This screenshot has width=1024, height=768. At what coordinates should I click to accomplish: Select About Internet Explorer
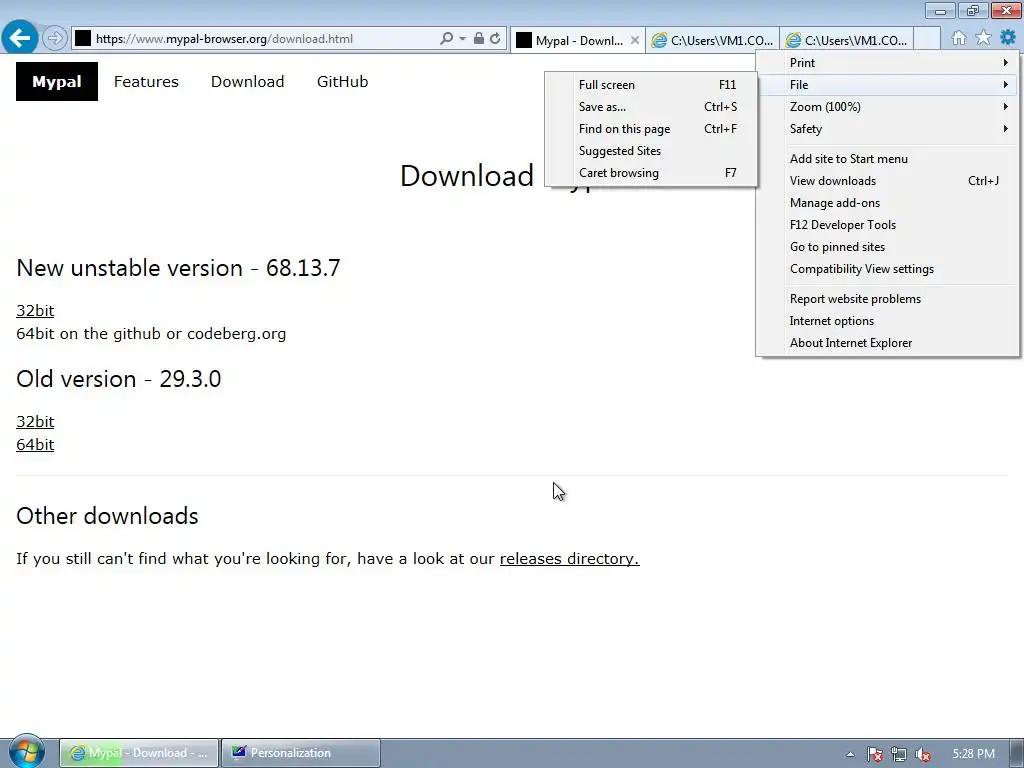click(x=888, y=343)
